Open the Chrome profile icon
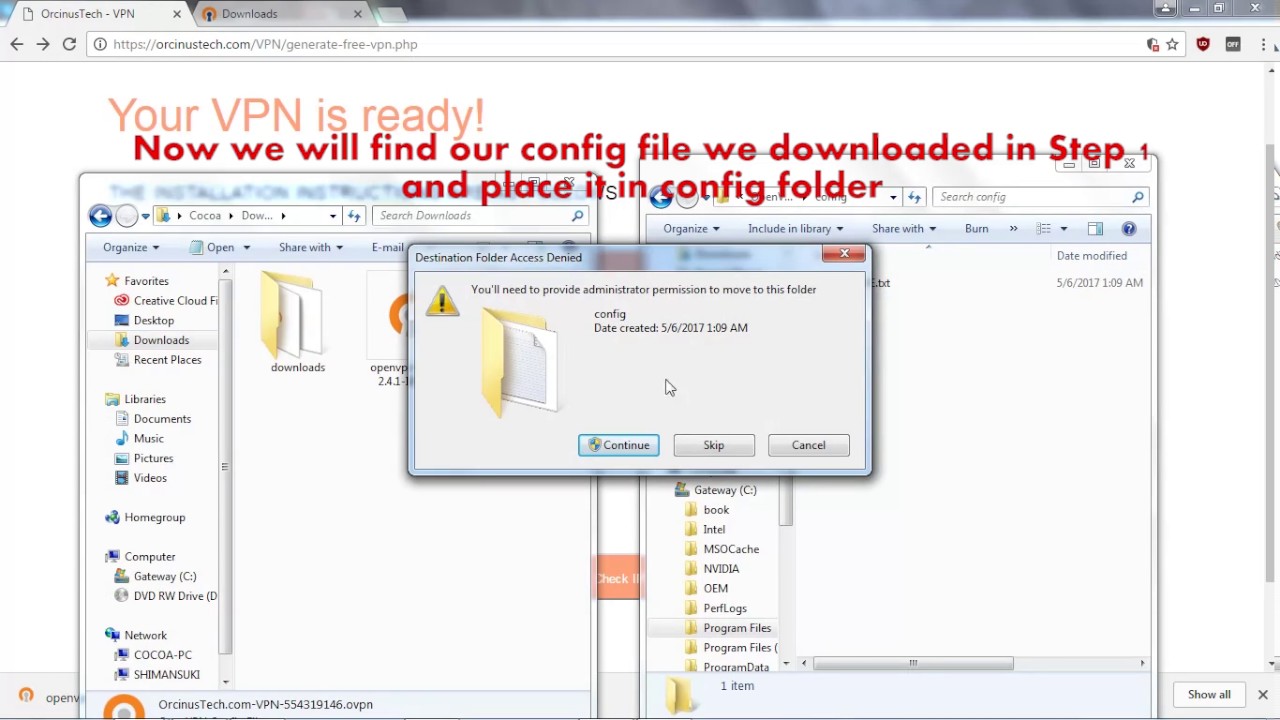The width and height of the screenshot is (1280, 720). (x=1165, y=9)
